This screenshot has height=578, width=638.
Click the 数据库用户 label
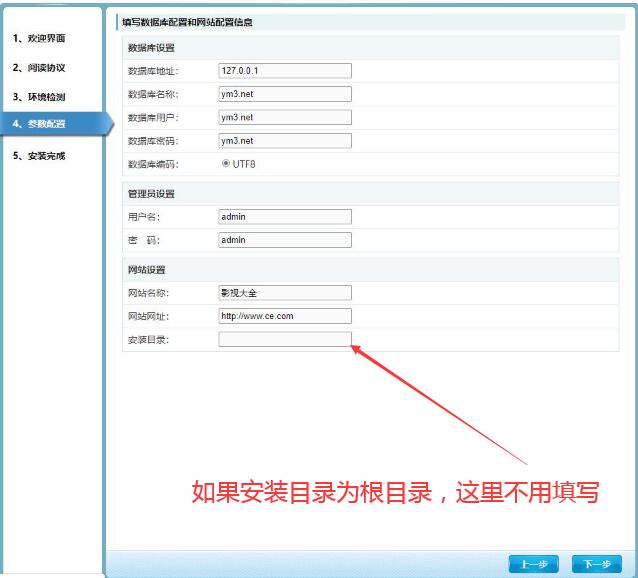click(x=153, y=118)
